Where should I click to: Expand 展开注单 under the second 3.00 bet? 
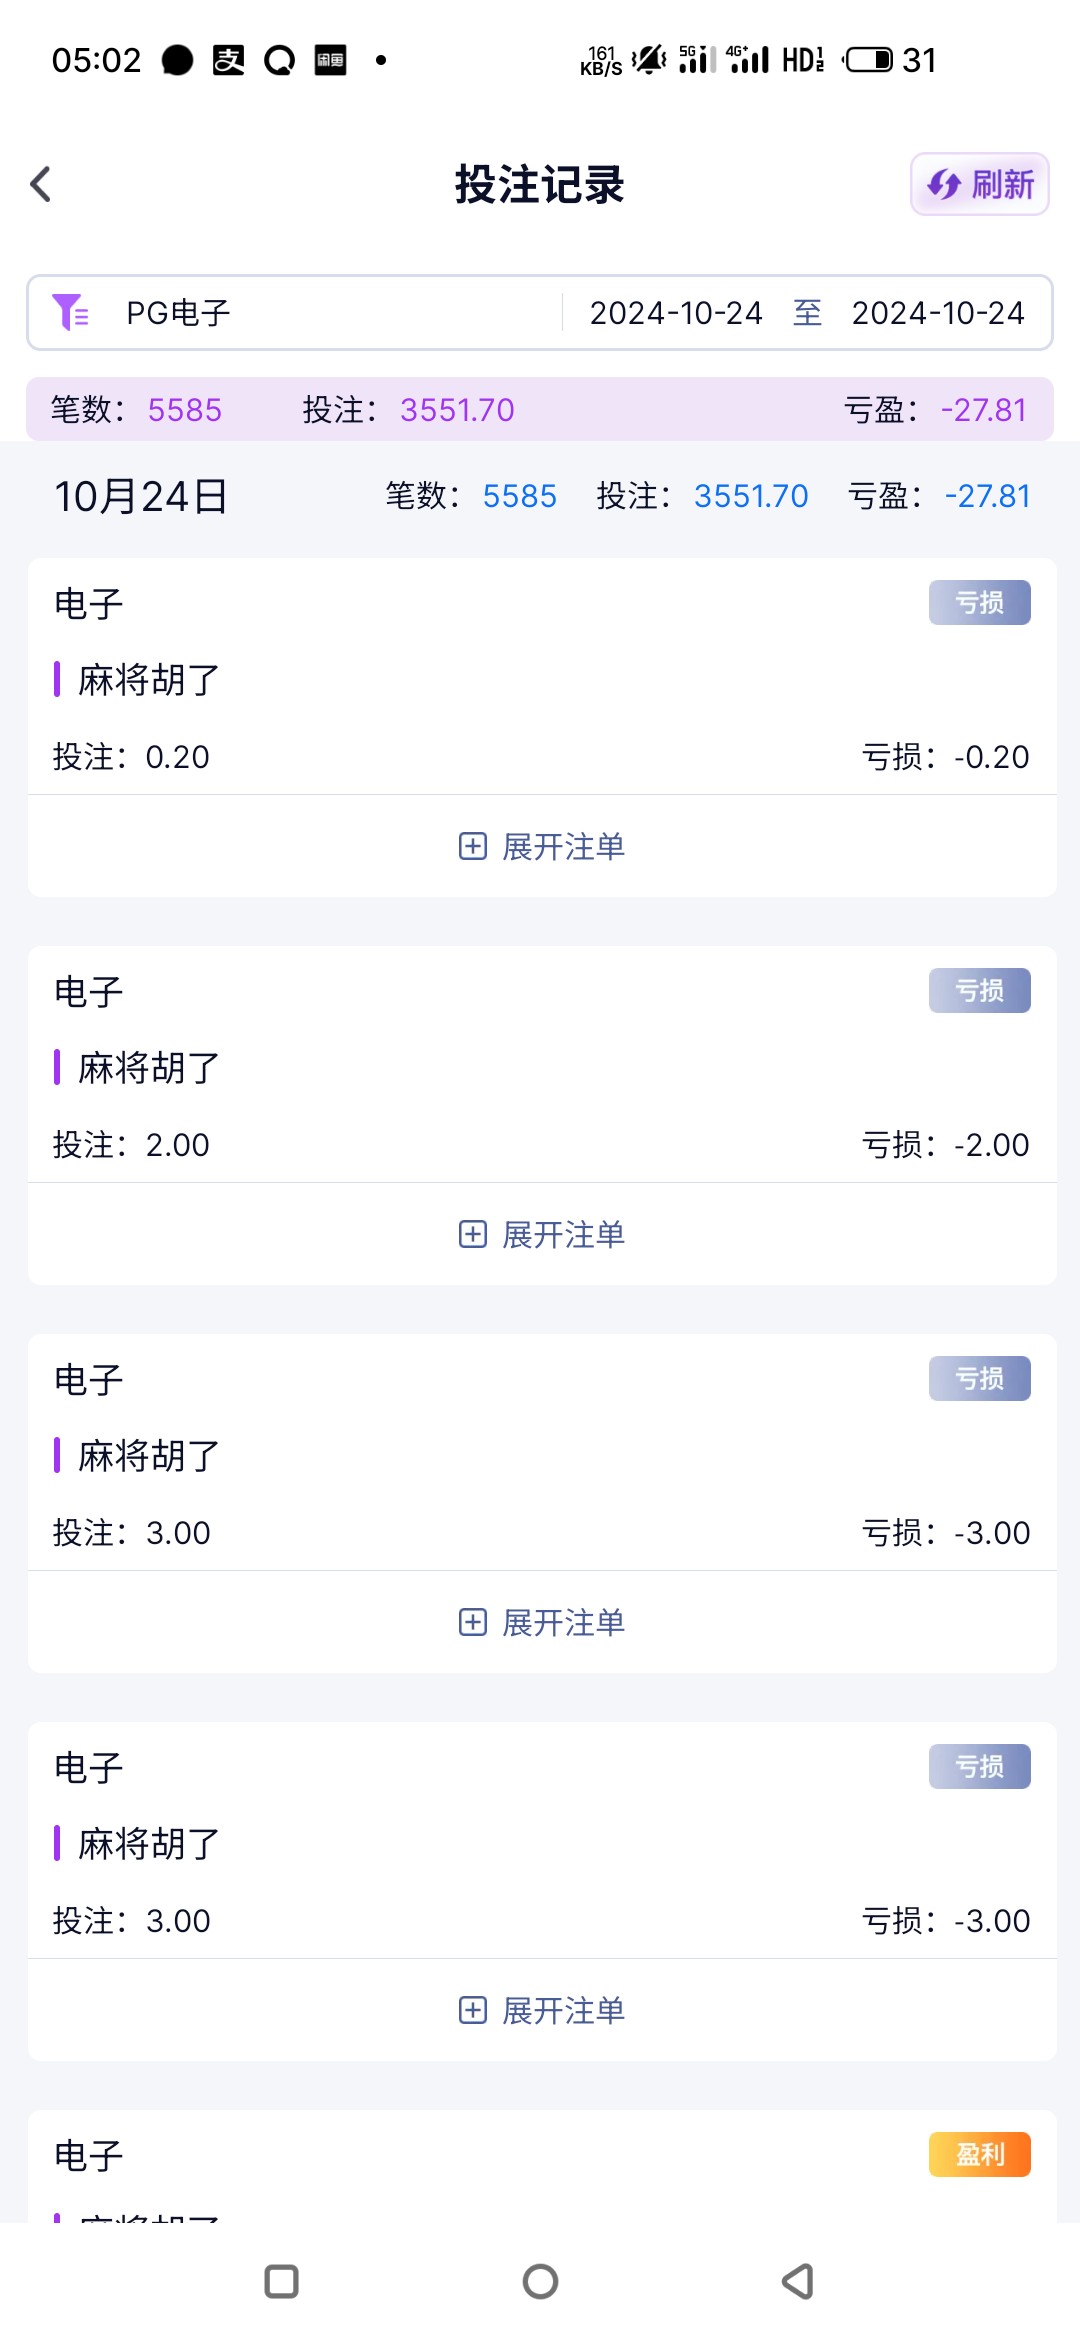click(563, 2011)
